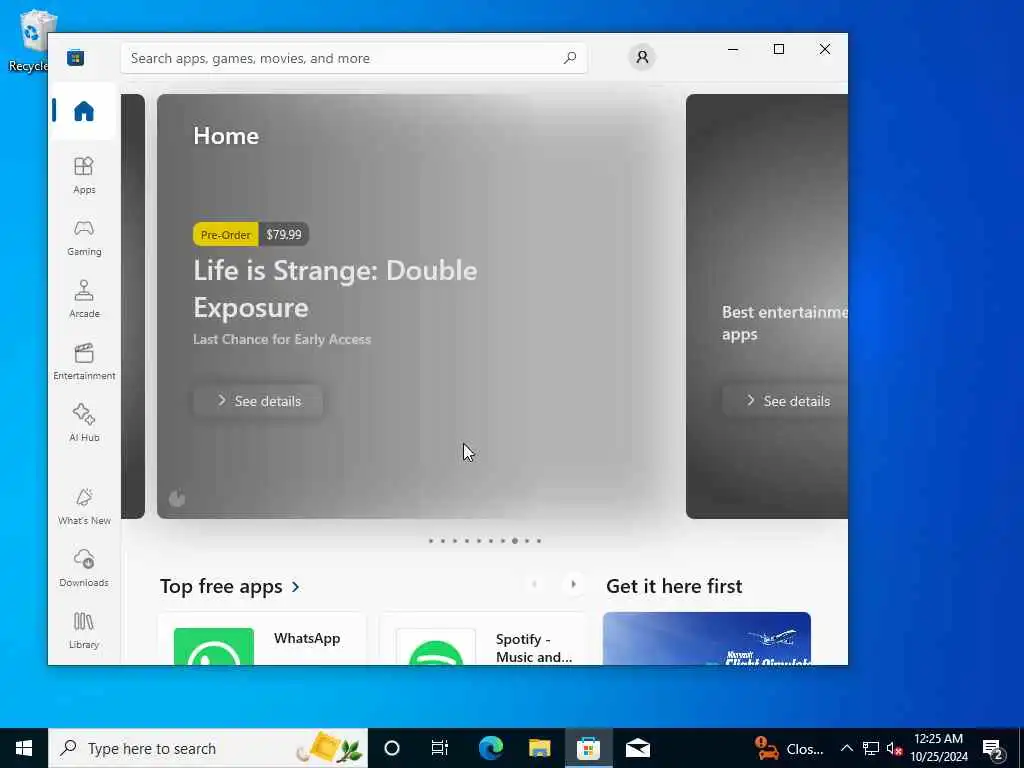Show previous top free apps arrow
1024x768 pixels.
[x=534, y=584]
